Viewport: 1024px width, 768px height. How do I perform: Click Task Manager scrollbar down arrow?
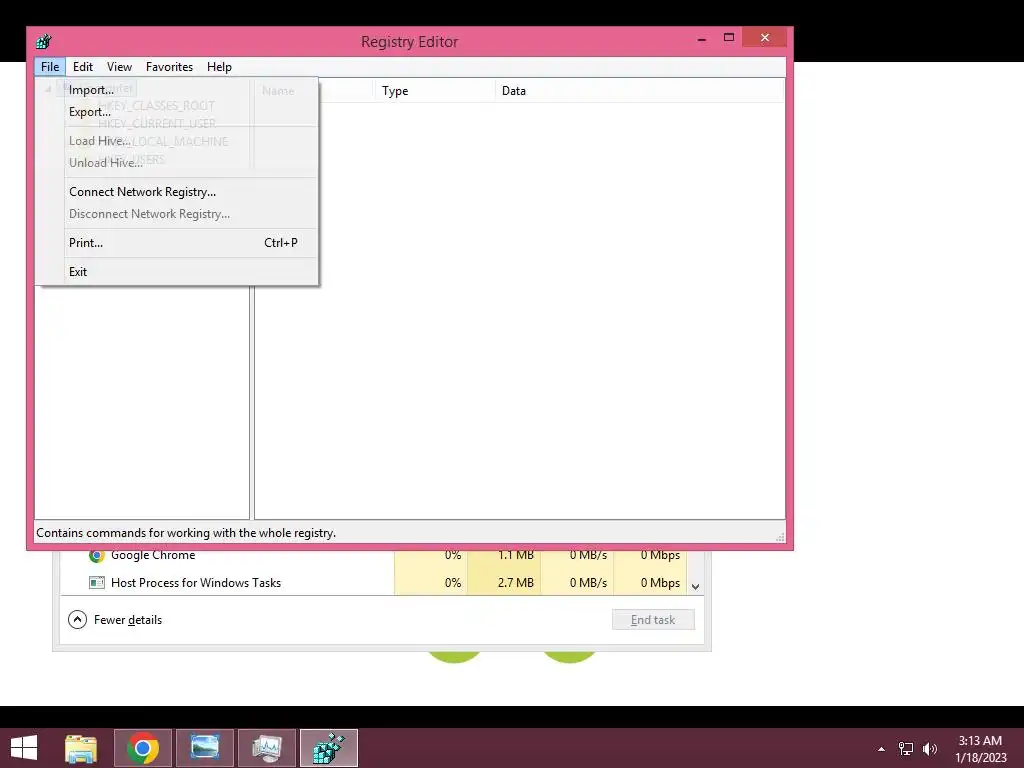tap(696, 586)
